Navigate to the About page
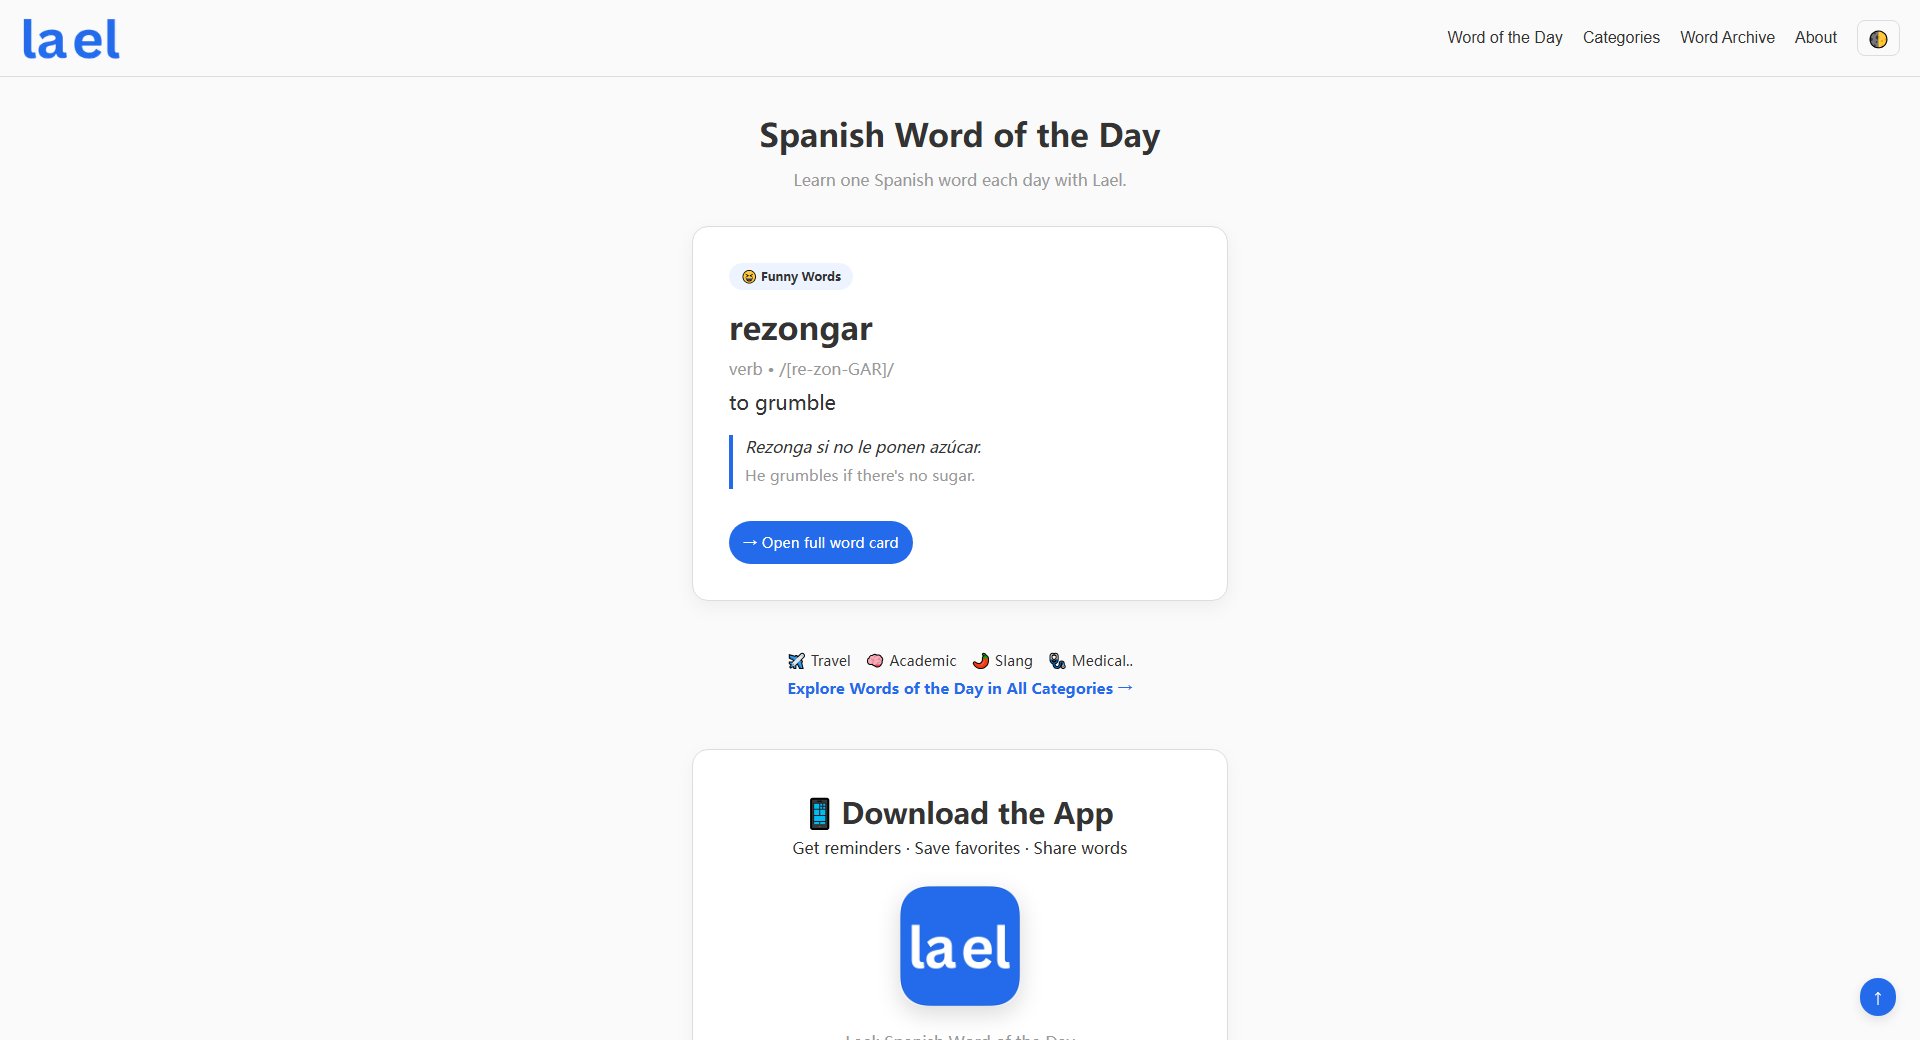The image size is (1920, 1040). (1815, 38)
